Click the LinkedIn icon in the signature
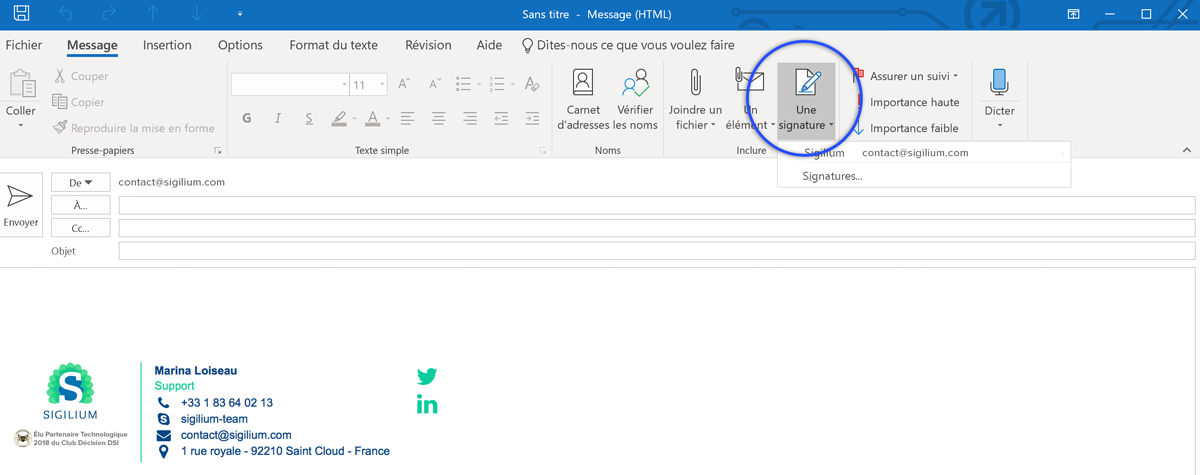Screen dimensions: 1200x475 pyautogui.click(x=427, y=404)
